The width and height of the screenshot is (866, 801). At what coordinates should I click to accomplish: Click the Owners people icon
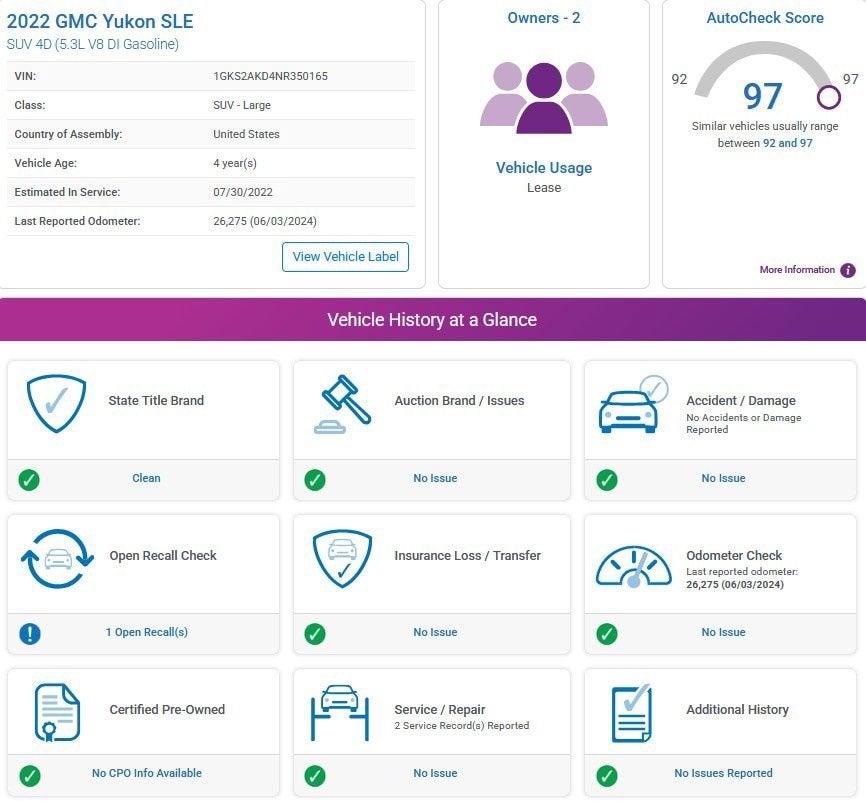[544, 98]
